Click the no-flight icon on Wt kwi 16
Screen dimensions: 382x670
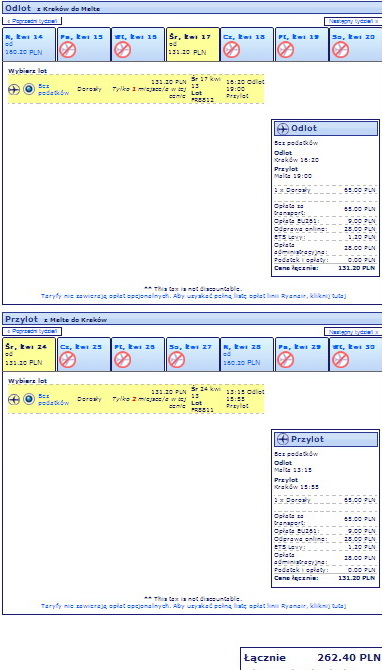tap(122, 50)
